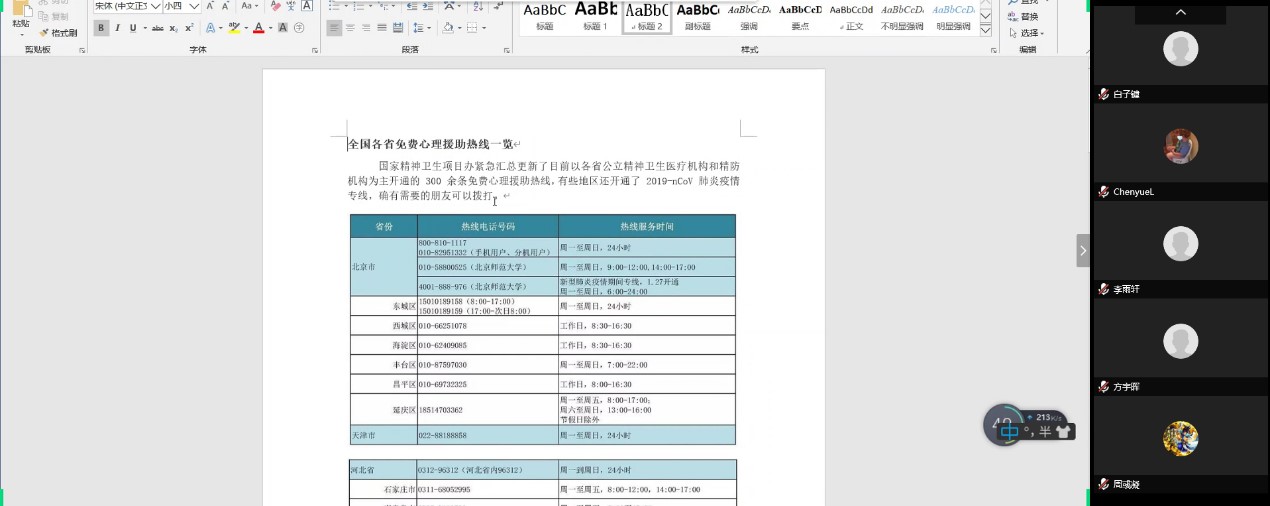Click the character border (A box) icon

[307, 6]
